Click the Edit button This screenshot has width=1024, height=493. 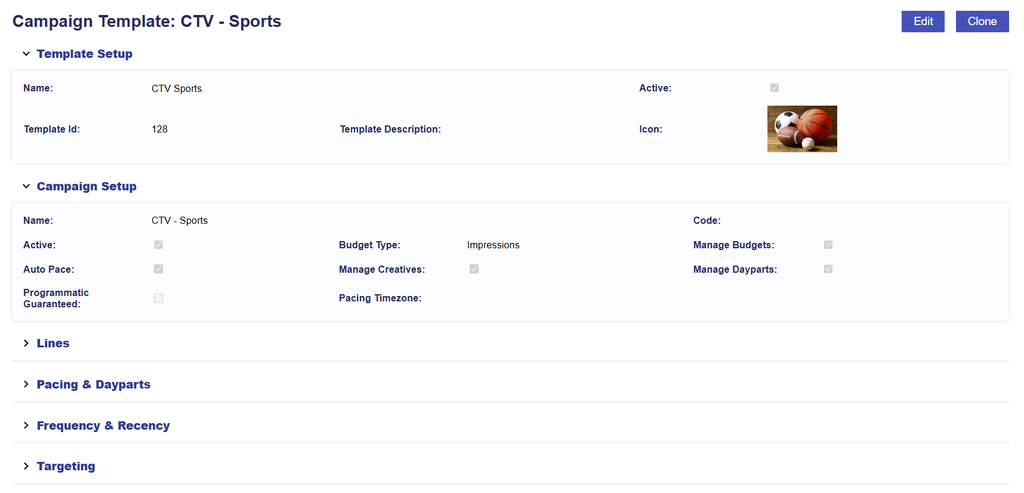[923, 22]
